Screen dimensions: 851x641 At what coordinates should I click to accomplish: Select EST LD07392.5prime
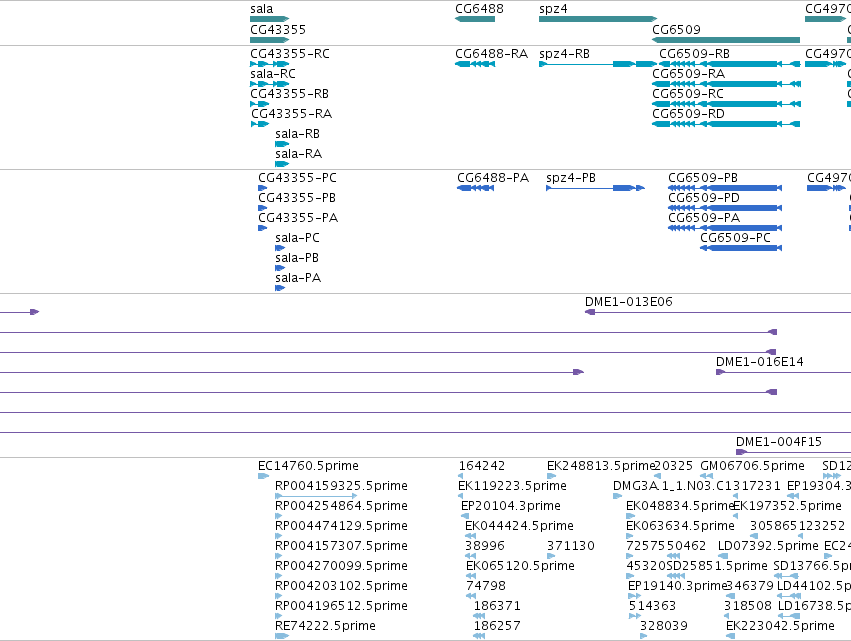(725, 556)
